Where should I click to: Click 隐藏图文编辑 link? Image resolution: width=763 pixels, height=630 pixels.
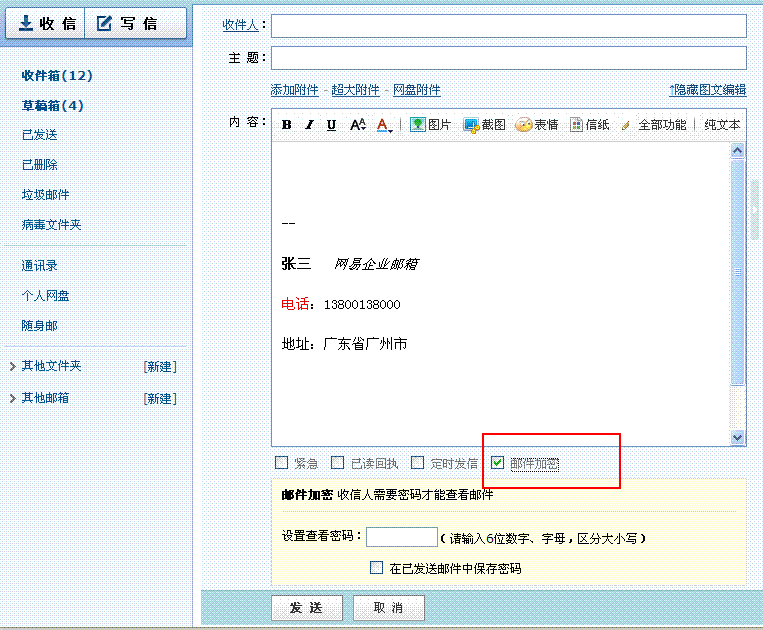708,90
